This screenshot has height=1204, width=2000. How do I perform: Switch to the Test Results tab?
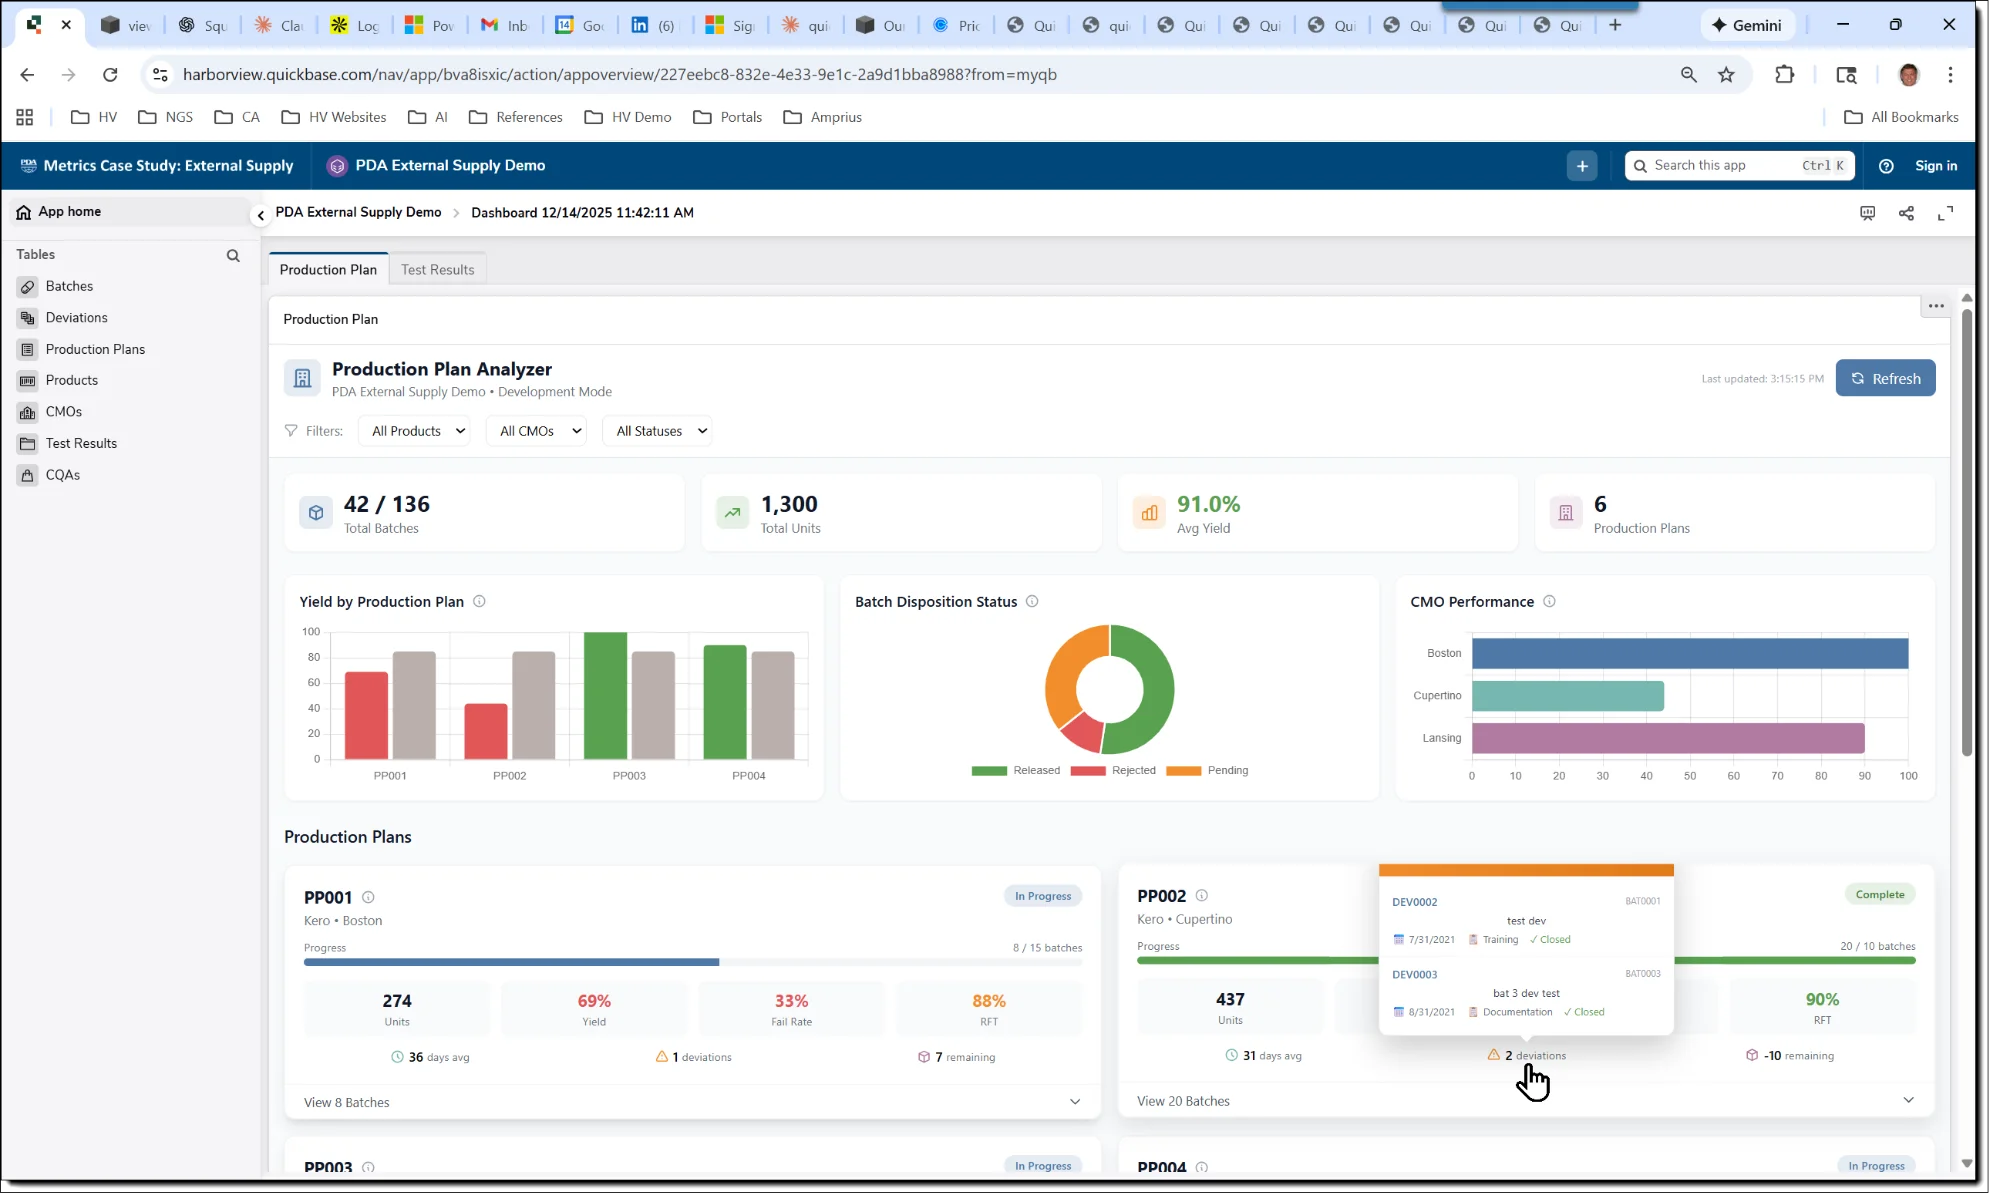click(437, 269)
